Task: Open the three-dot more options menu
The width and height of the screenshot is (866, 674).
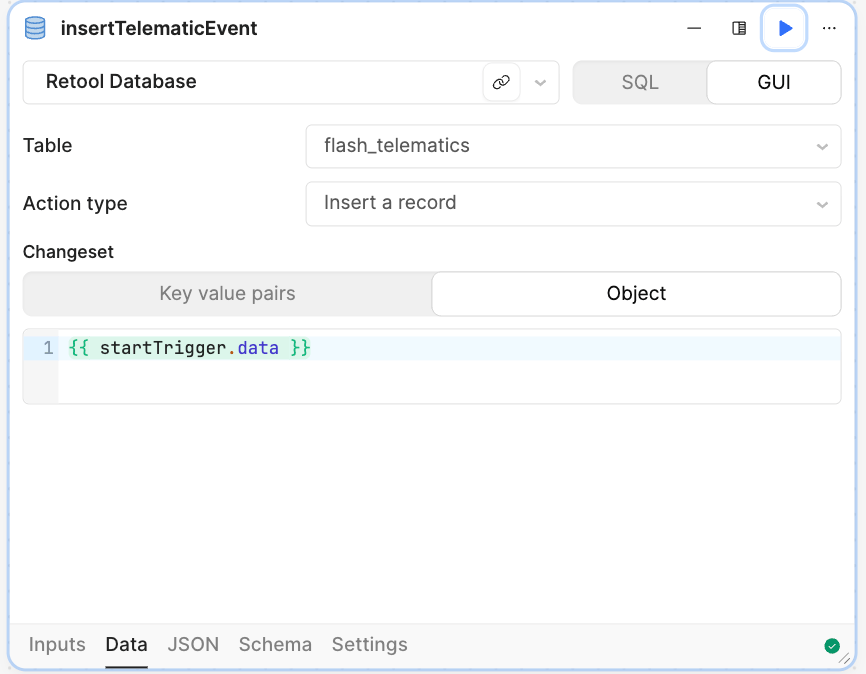Action: 829,29
